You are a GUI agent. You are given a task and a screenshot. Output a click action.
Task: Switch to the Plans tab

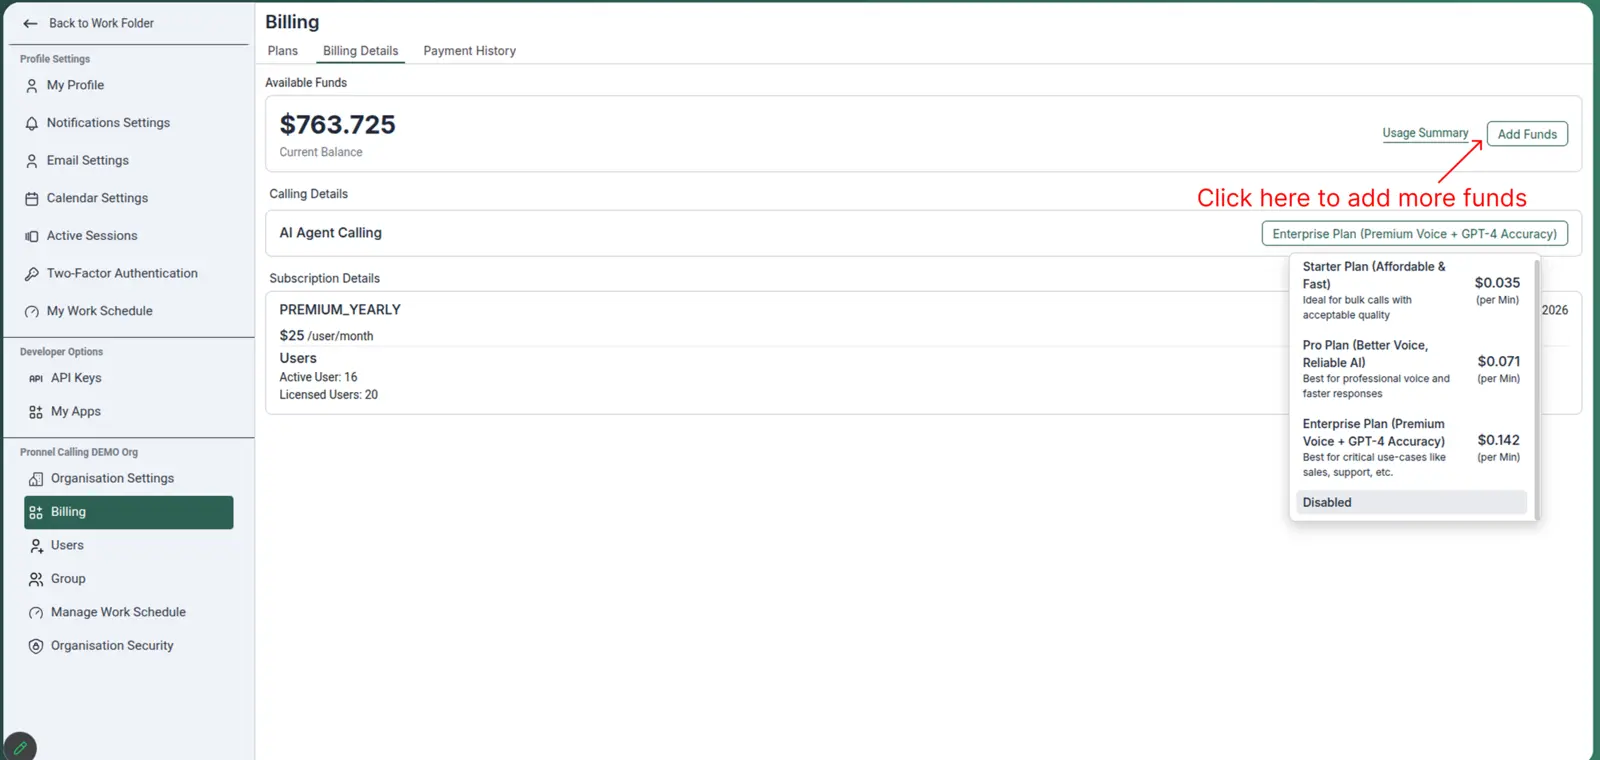283,51
